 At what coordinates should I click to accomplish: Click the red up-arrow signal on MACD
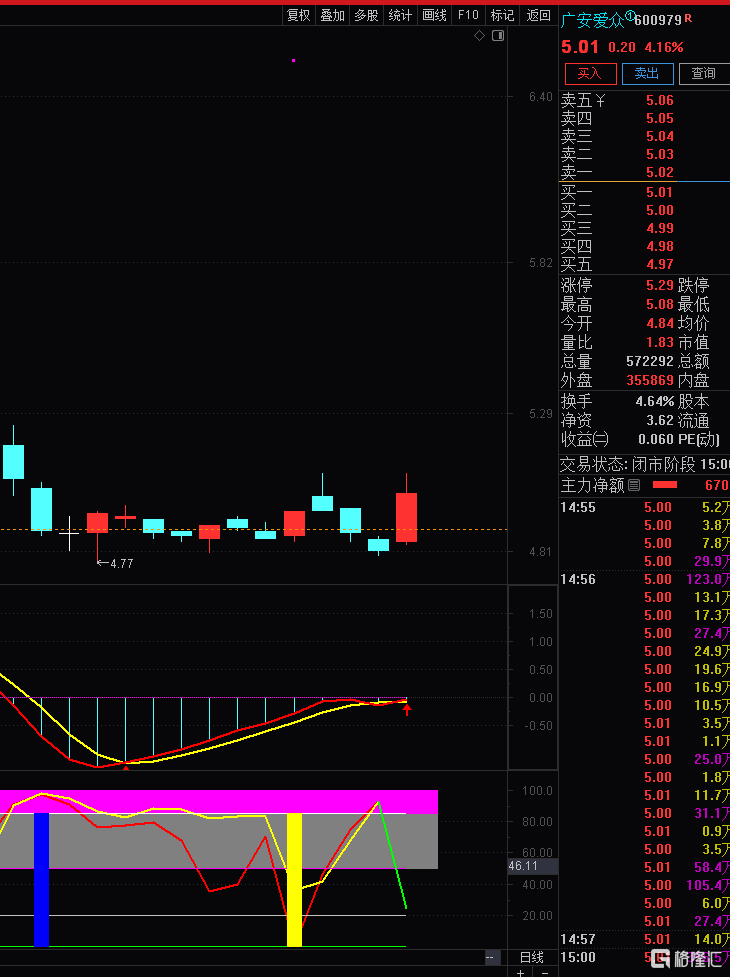point(407,710)
